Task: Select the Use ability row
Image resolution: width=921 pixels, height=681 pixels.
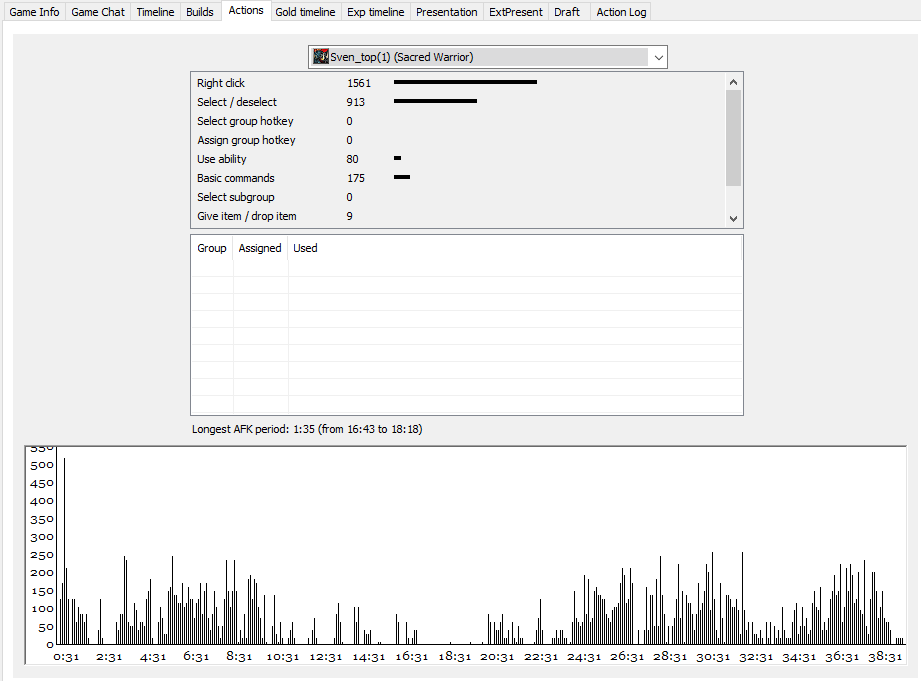Action: [458, 159]
